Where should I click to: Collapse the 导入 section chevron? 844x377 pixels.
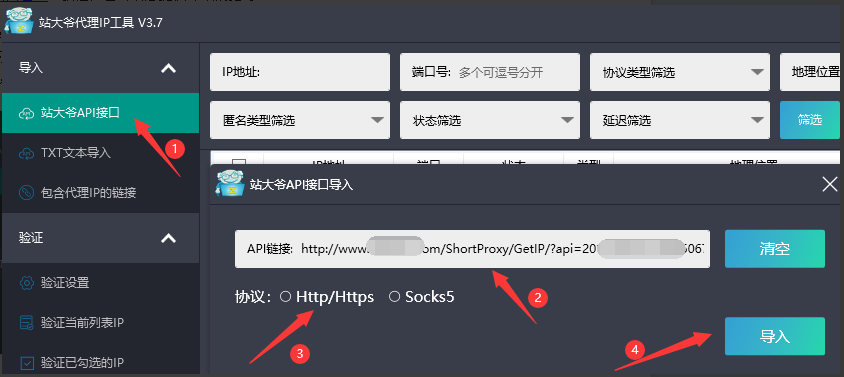169,68
